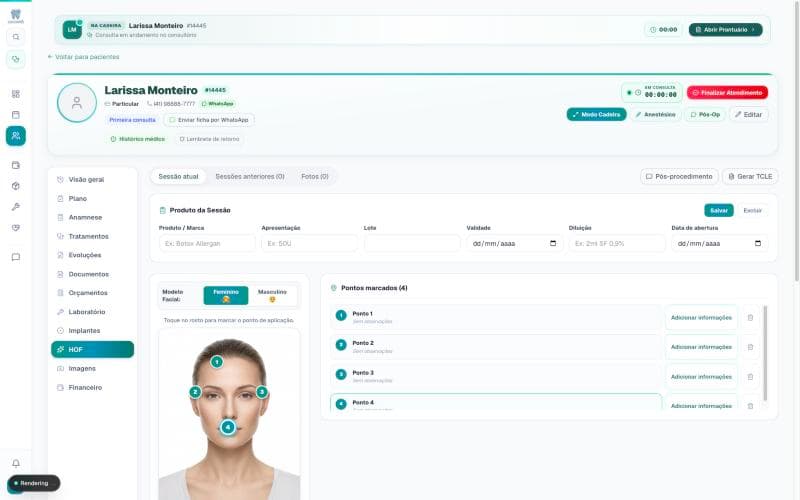800x500 pixels.
Task: Click Lembrete de retorno
Action: (209, 139)
